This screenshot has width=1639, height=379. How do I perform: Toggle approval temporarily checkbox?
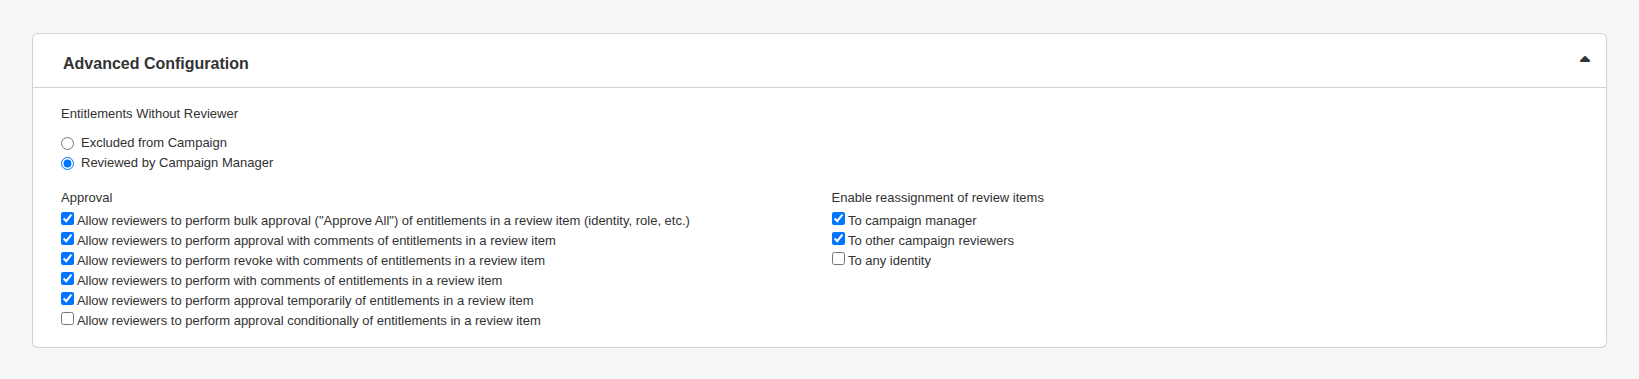point(67,299)
